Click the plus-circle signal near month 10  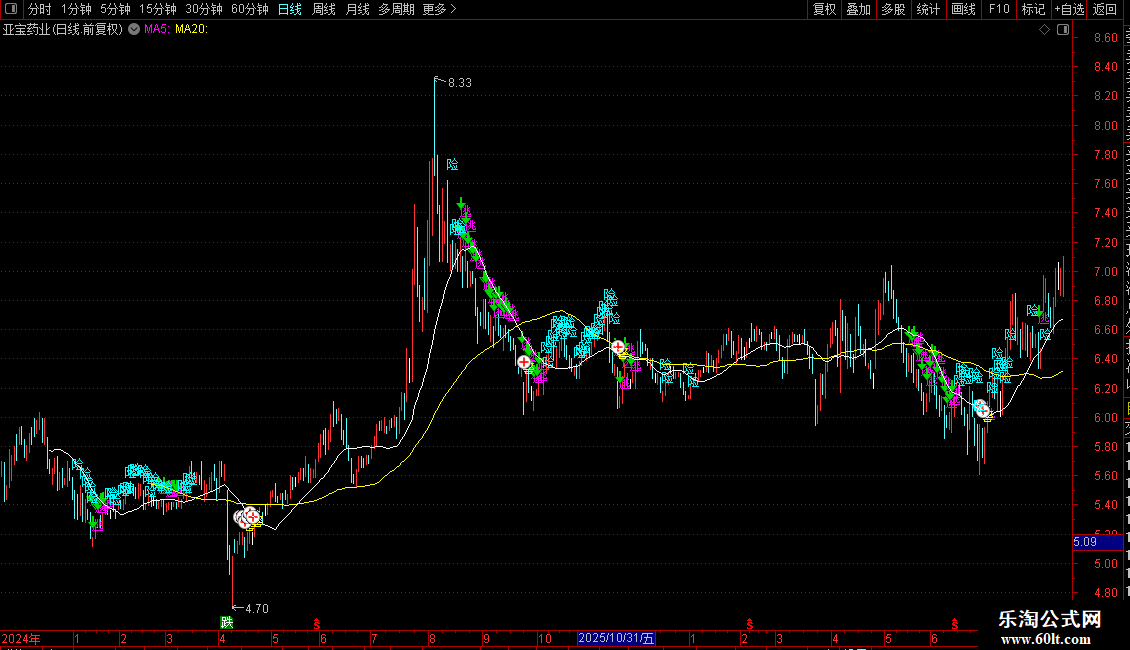tap(524, 362)
